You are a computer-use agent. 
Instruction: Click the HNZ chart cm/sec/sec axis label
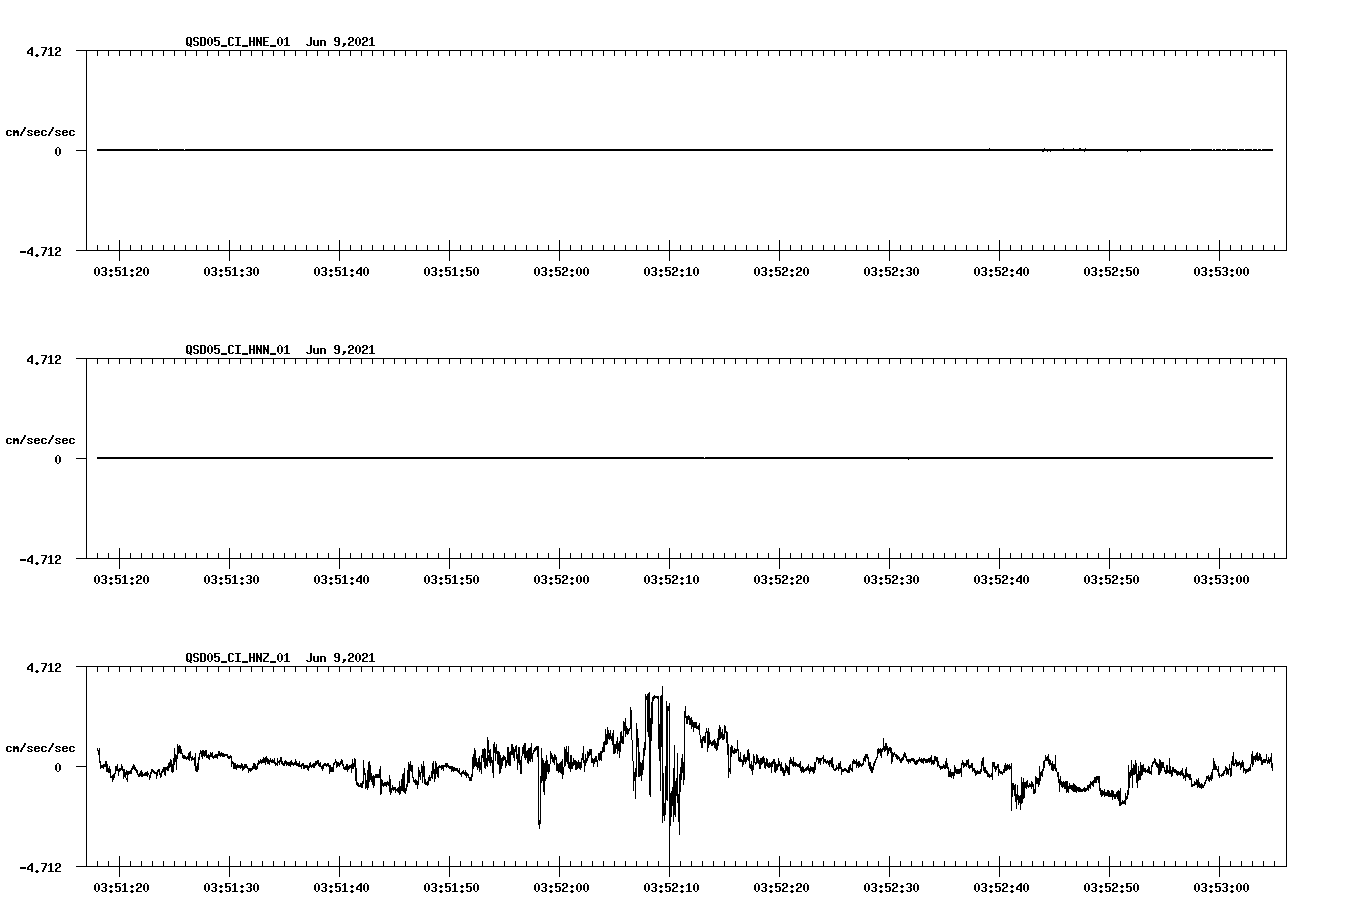(x=40, y=748)
